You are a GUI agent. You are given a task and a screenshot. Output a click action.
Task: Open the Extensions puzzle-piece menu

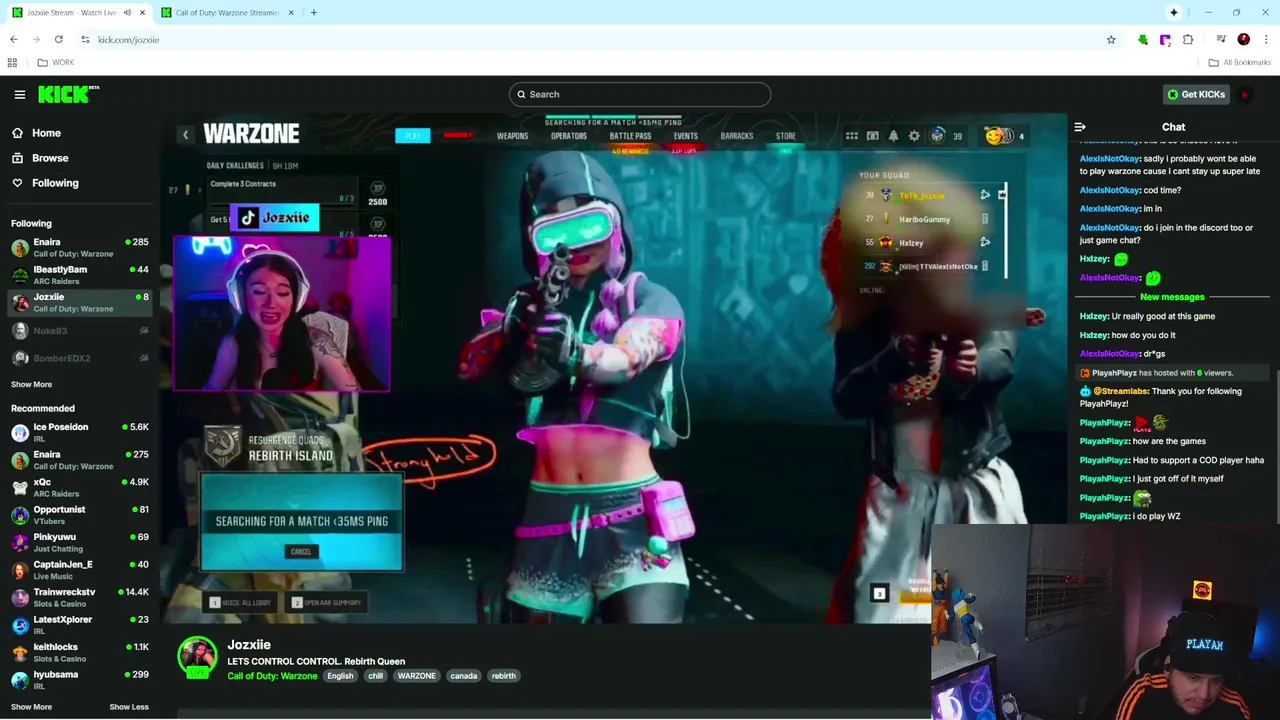tap(1188, 39)
